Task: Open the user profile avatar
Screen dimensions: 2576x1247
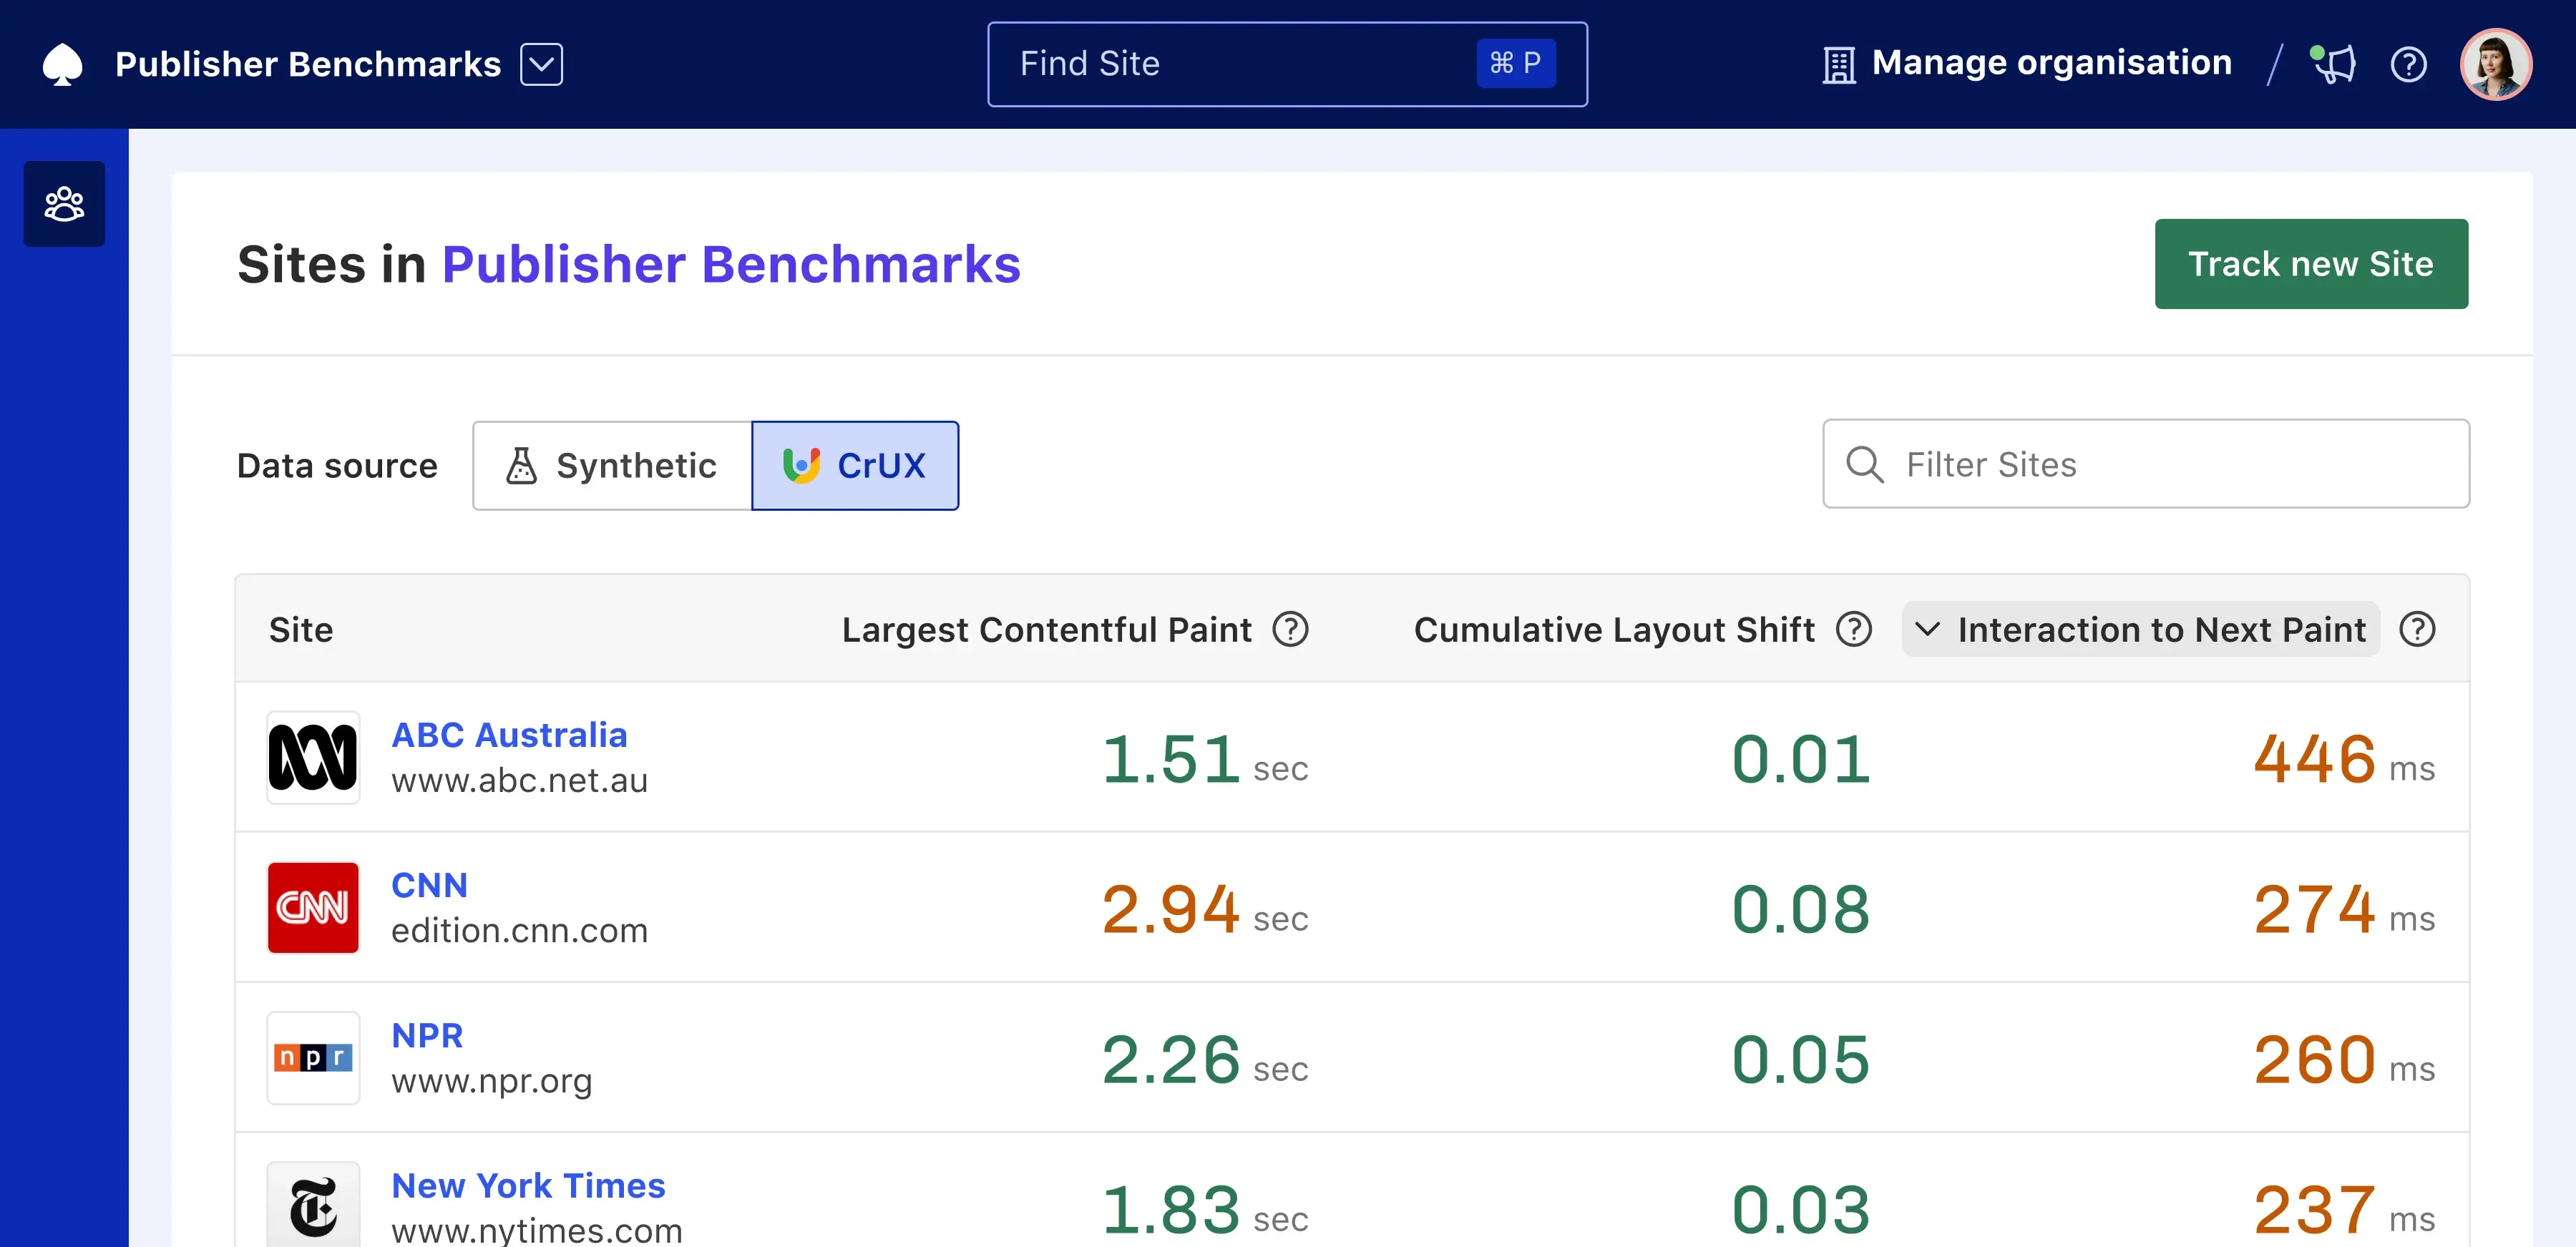Action: pos(2495,64)
